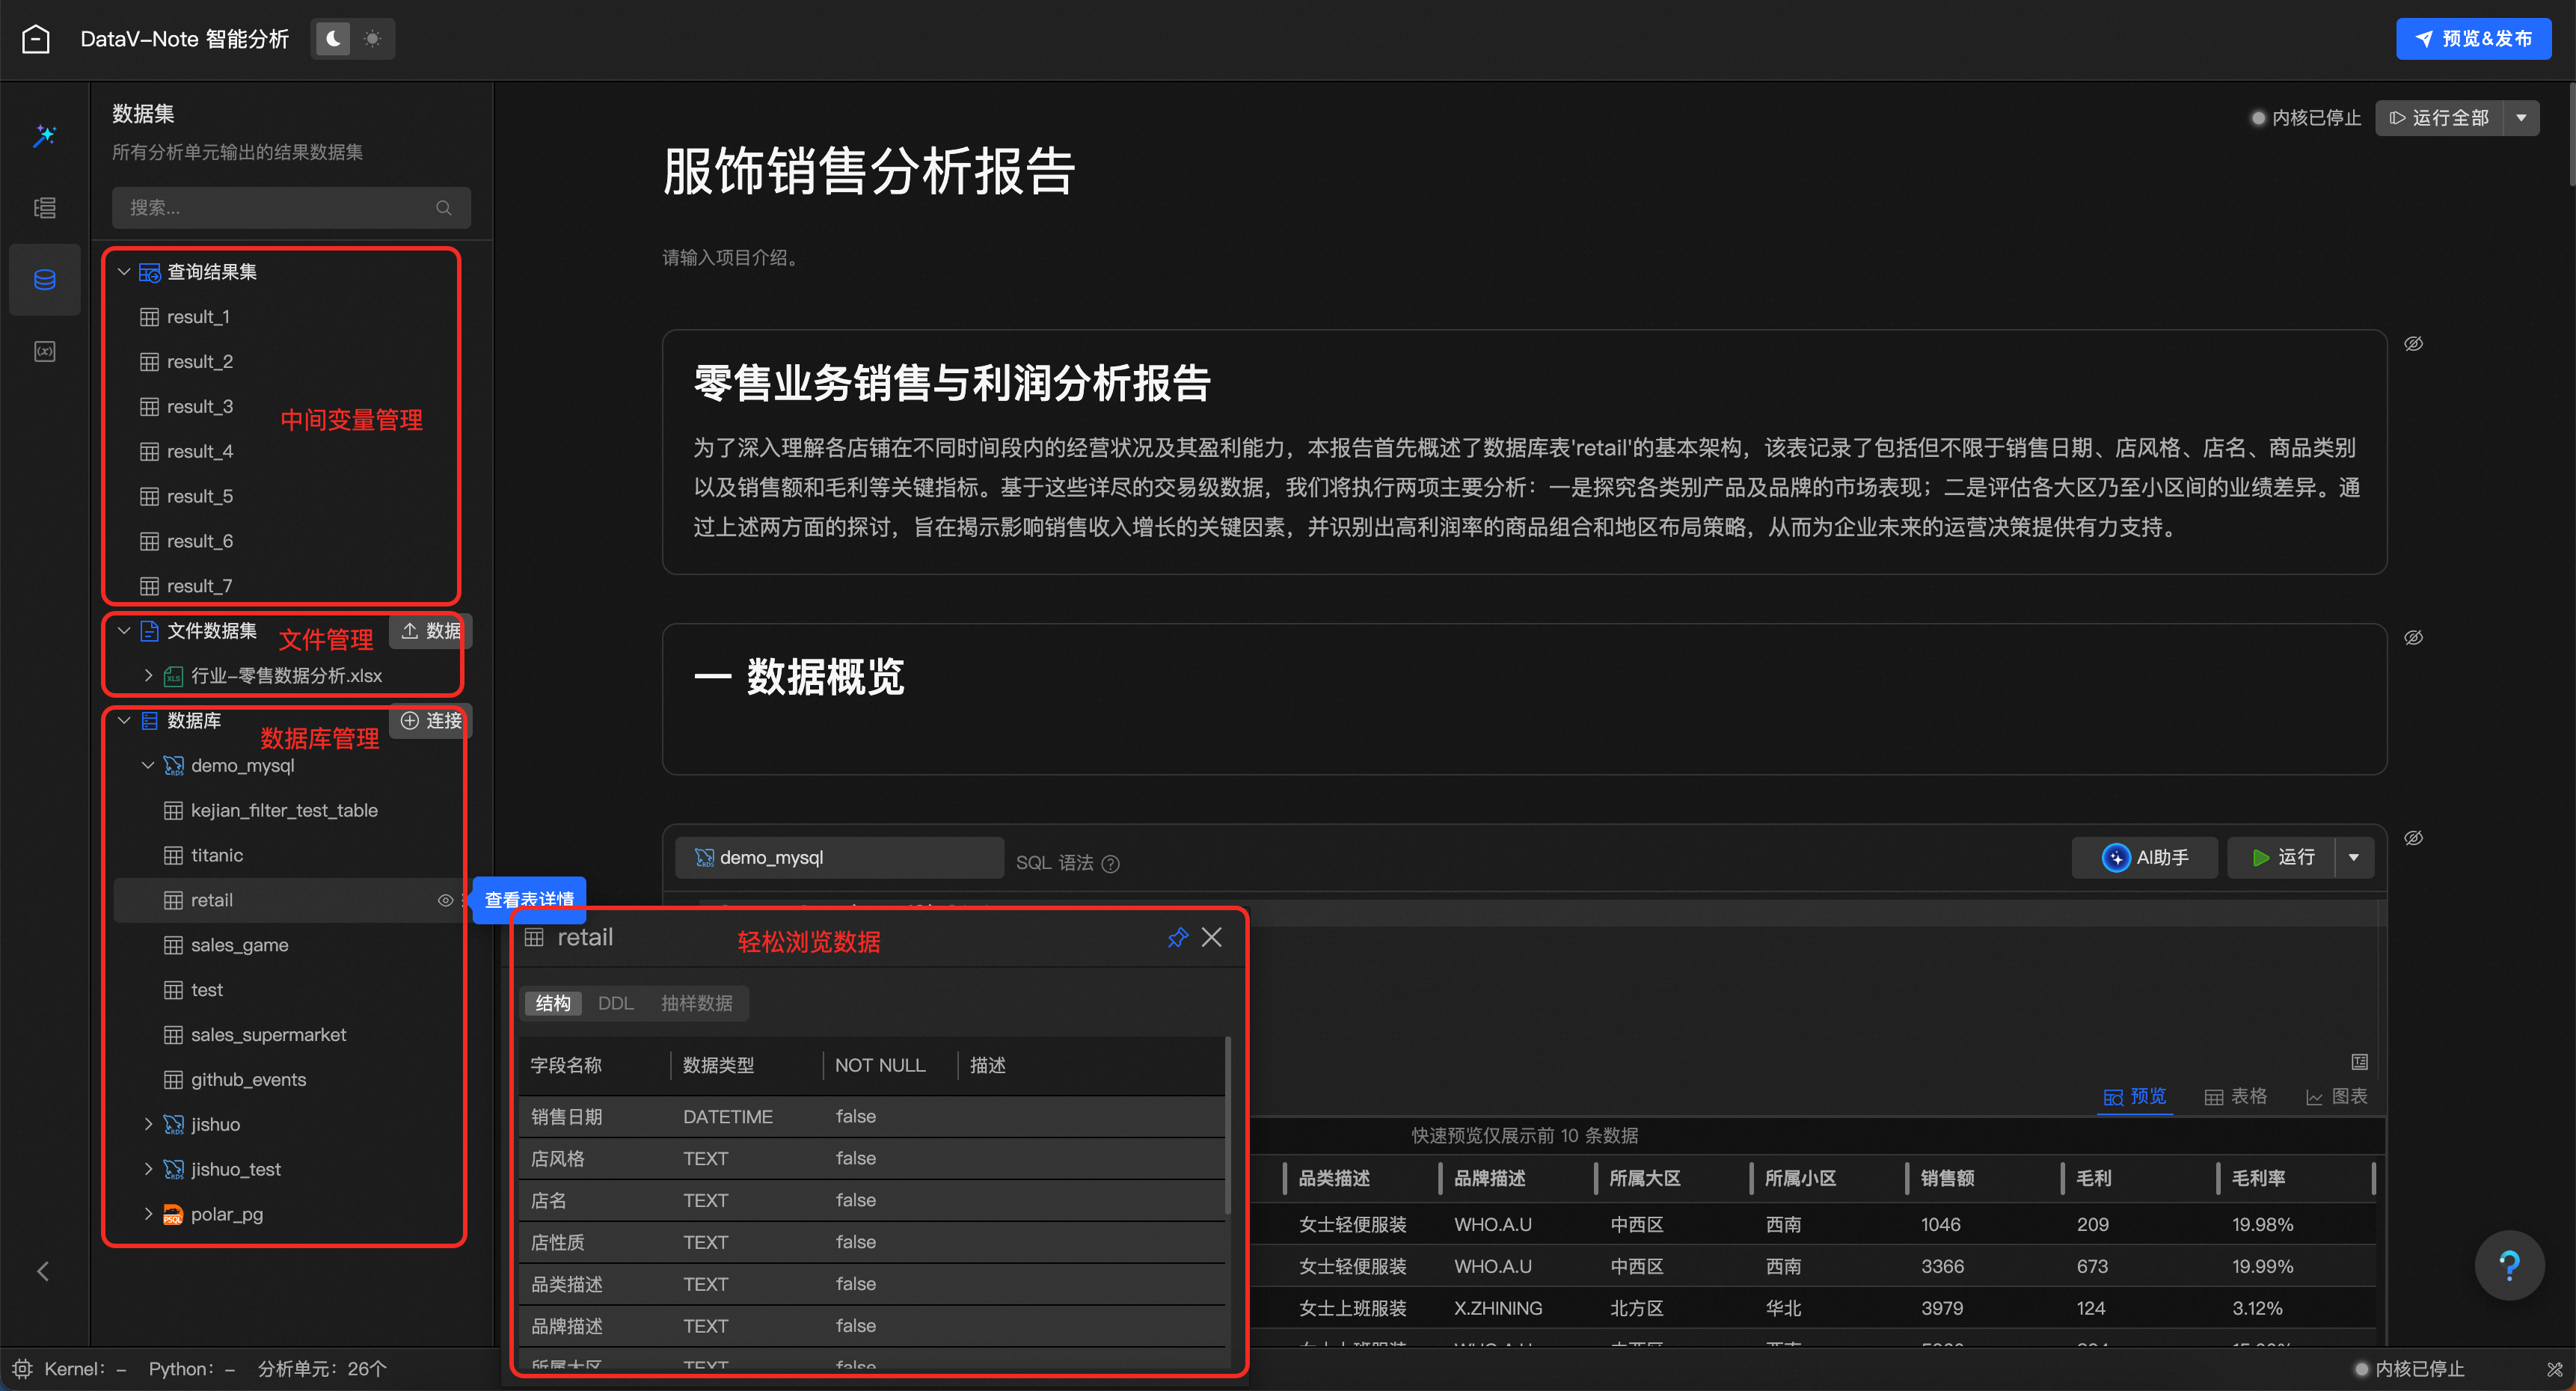Open the outline panel icon in left sidebar
This screenshot has width=2576, height=1391.
(x=44, y=207)
